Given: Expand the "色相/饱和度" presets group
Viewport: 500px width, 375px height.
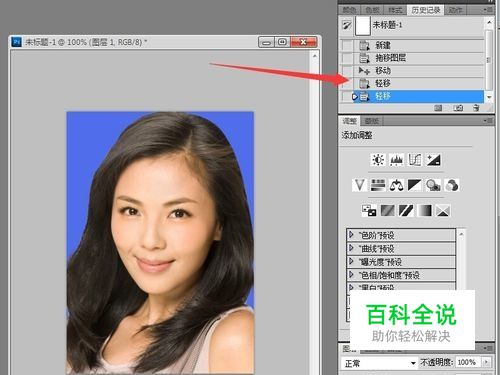Looking at the screenshot, I should pos(351,275).
